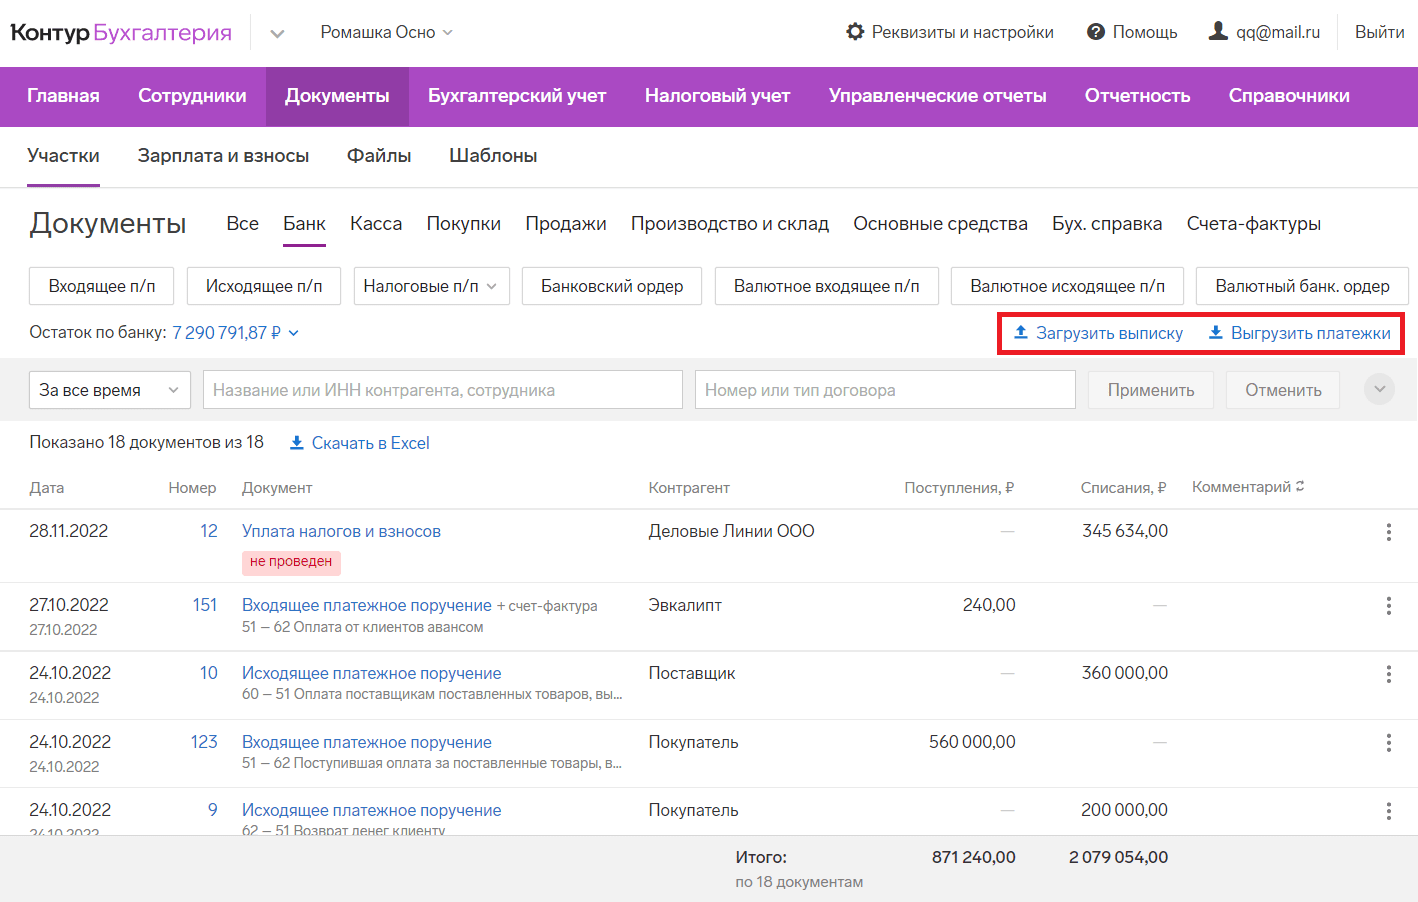Open the Отчетность menu section
Image resolution: width=1418 pixels, height=902 pixels.
click(x=1137, y=96)
